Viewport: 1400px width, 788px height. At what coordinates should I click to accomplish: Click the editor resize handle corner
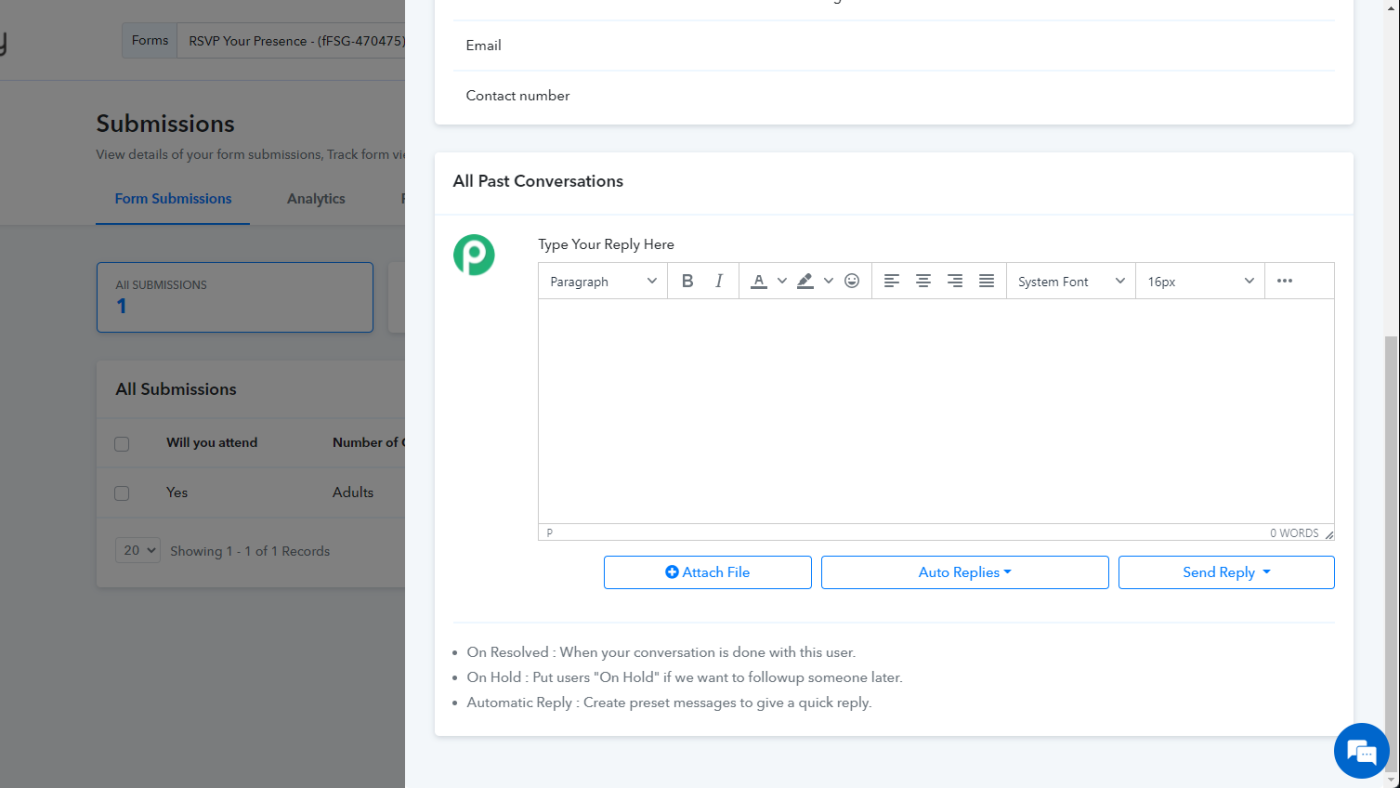click(1328, 534)
